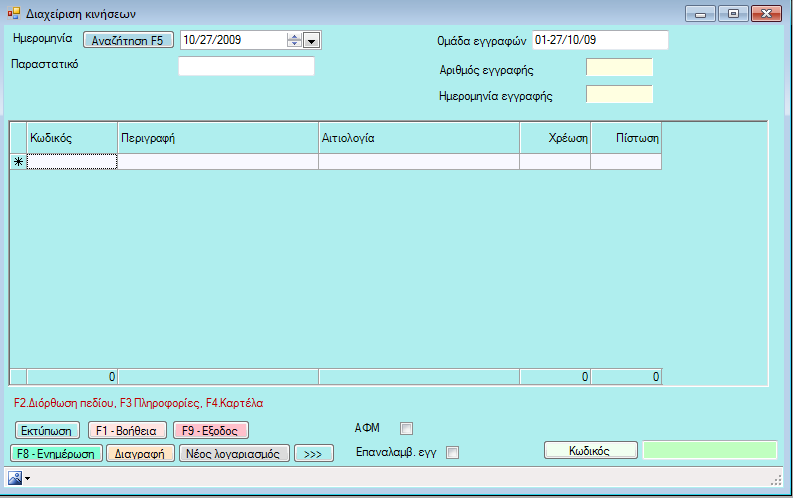Increment the date with the up spinner

pos(294,36)
